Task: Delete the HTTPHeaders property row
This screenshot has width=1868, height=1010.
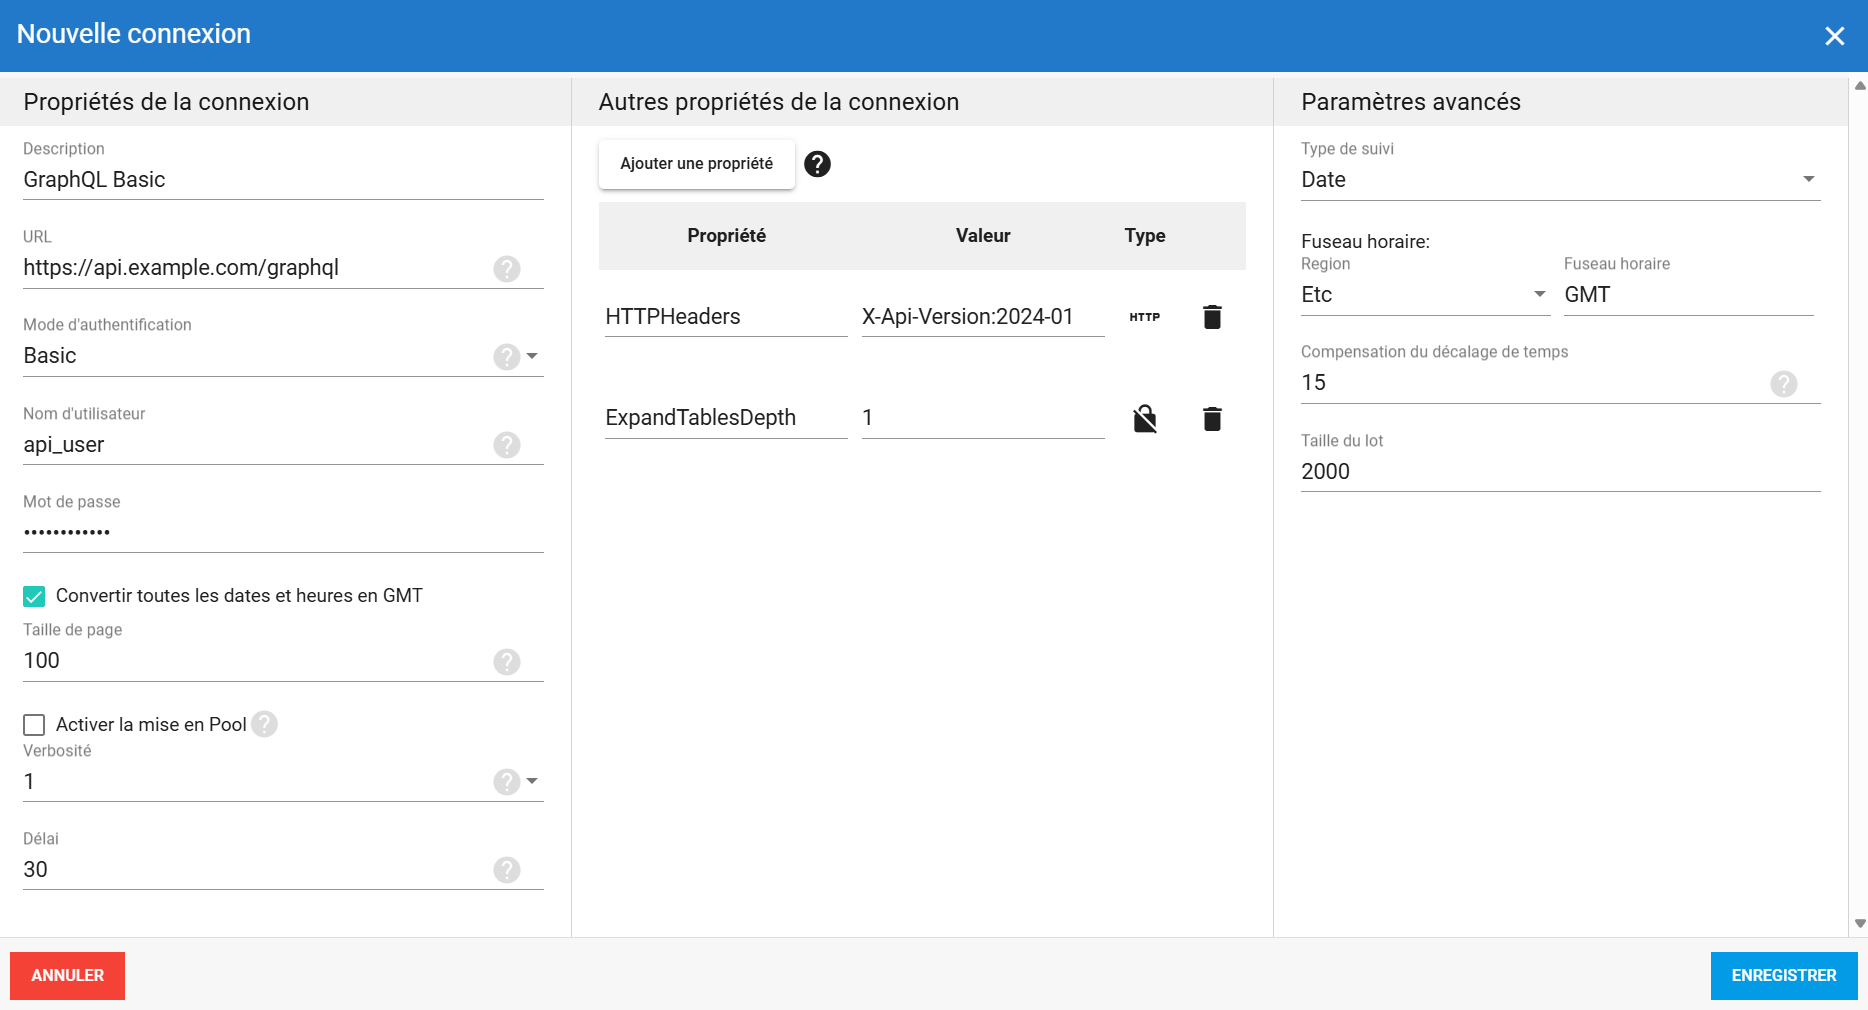Action: coord(1212,317)
